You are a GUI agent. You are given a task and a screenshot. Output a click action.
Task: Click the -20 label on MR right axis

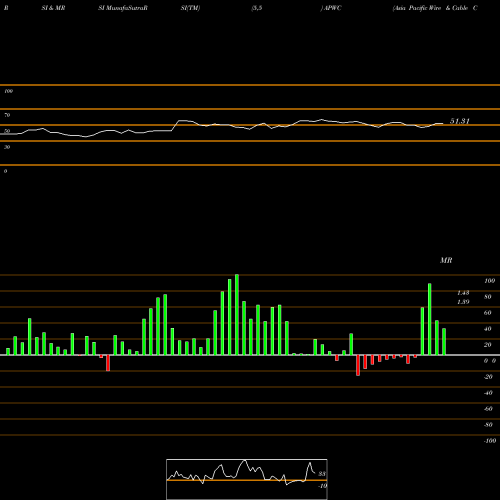[488, 377]
